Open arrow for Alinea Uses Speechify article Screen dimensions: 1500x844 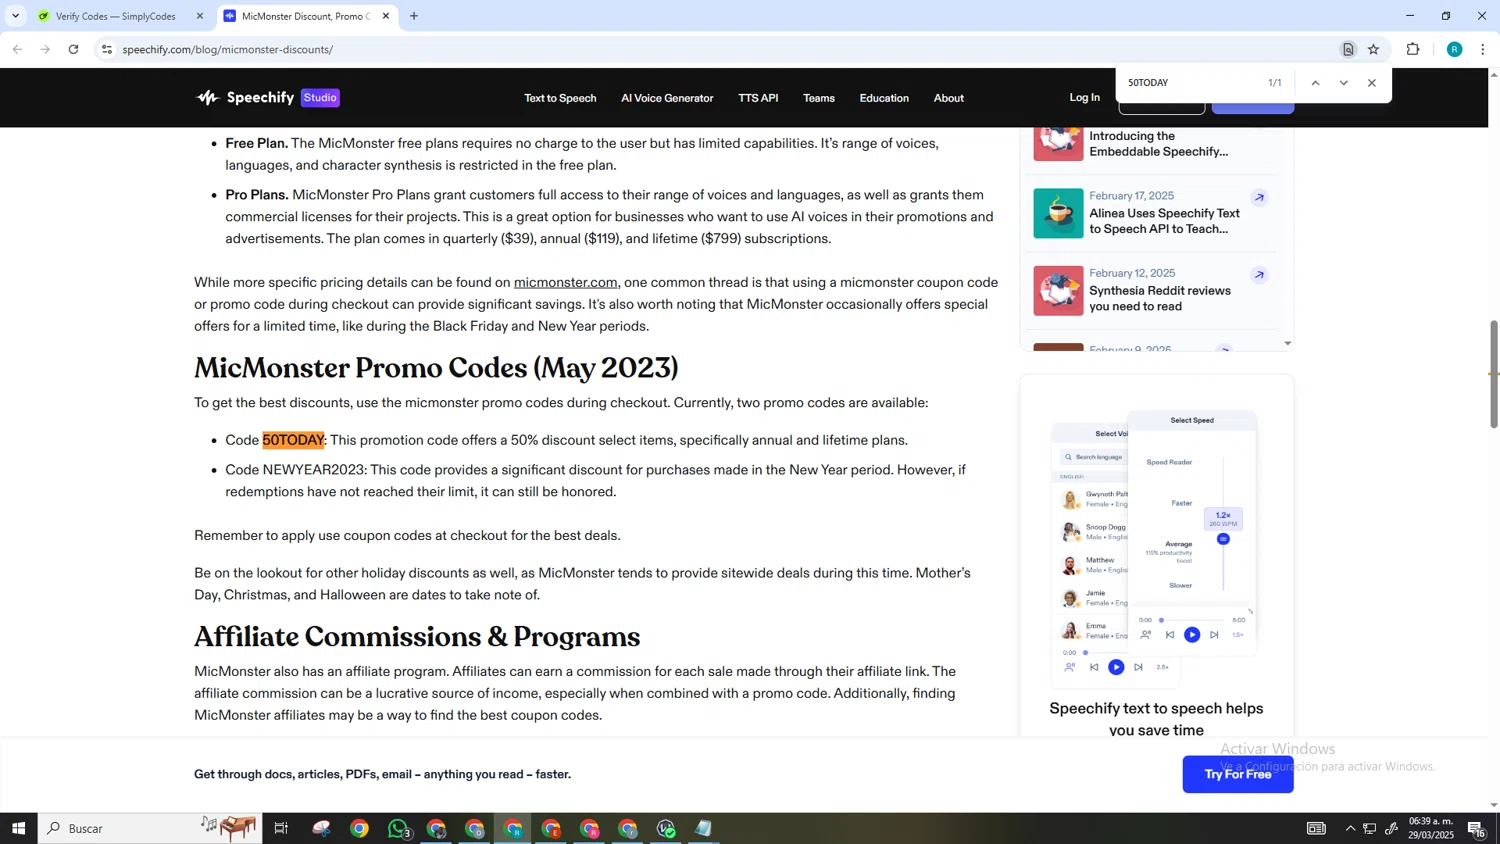click(x=1259, y=197)
